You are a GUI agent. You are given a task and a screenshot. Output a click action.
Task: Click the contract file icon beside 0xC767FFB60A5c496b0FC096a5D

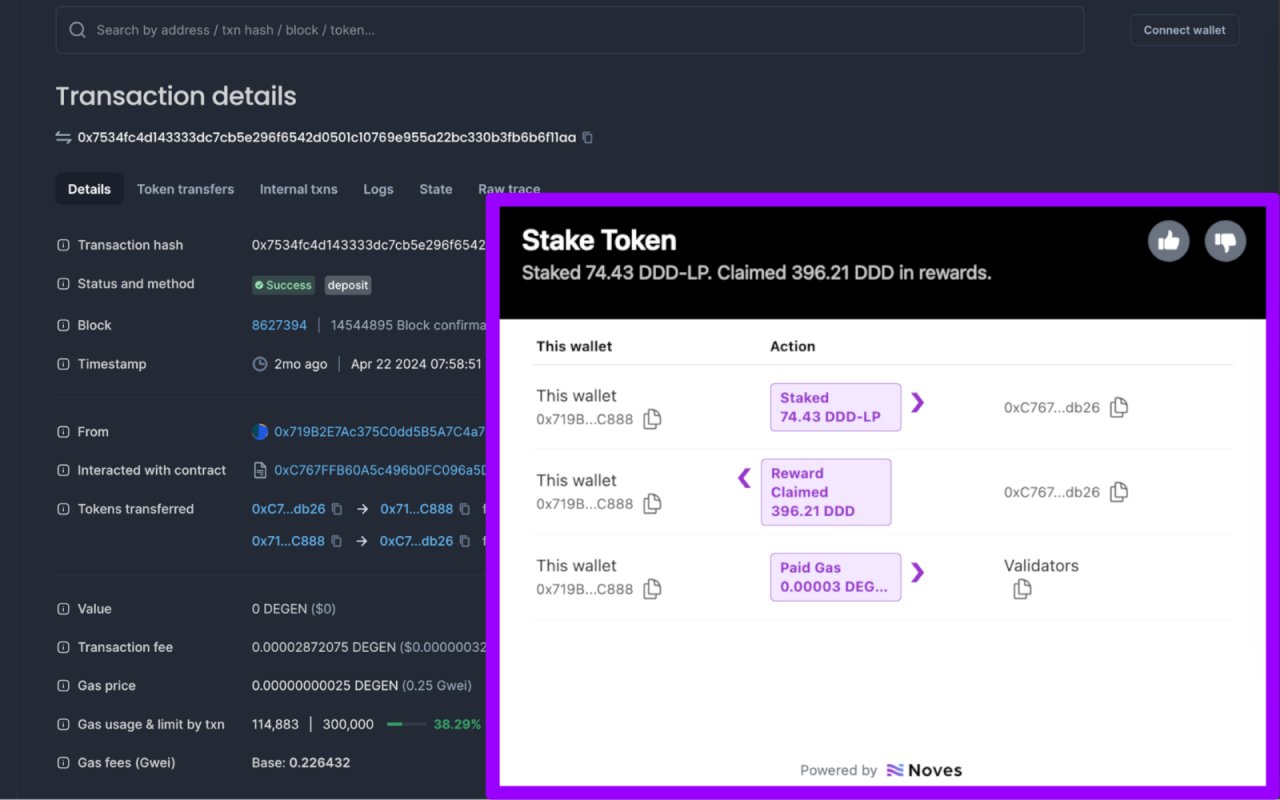coord(260,470)
